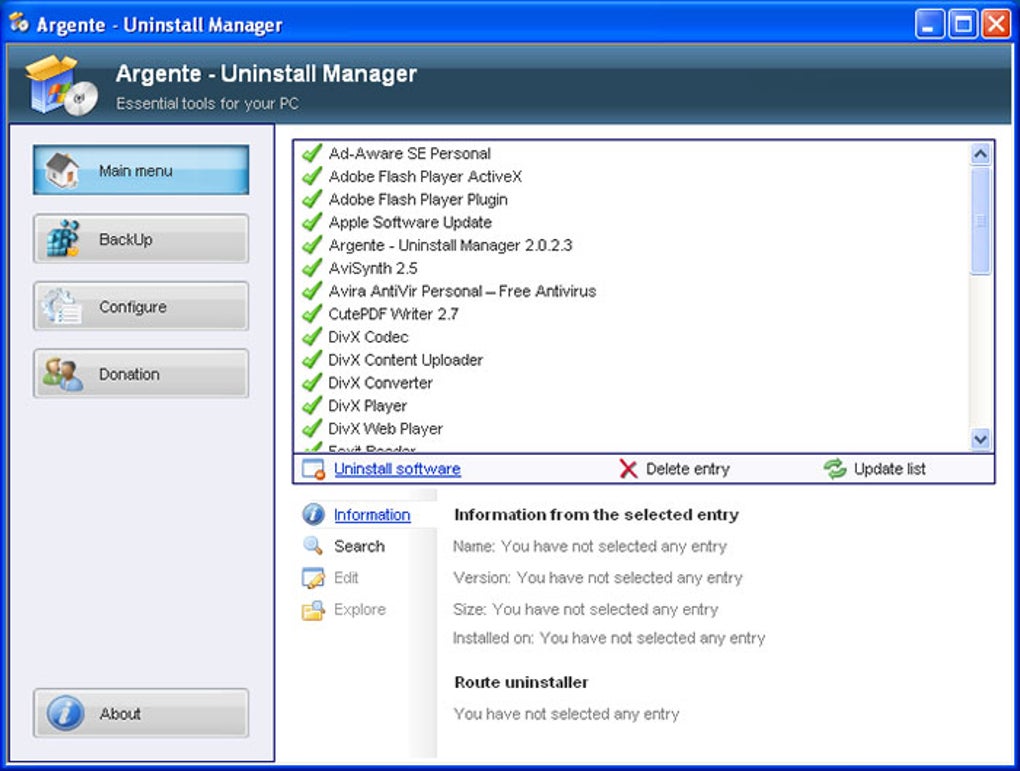Click checkmark beside Argente - Uninstall Manager 2.0.2.3
The image size is (1020, 771).
point(312,245)
